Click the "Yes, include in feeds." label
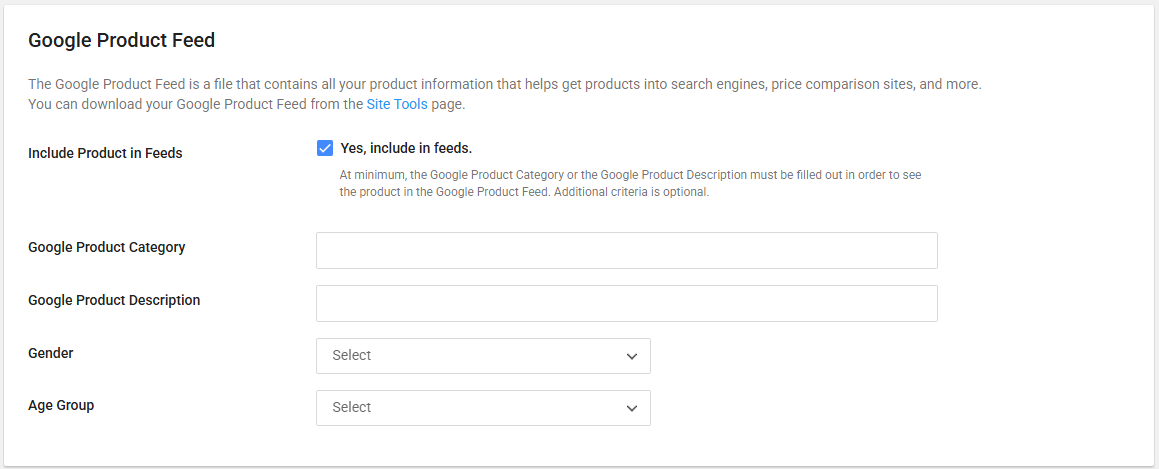 (x=405, y=149)
